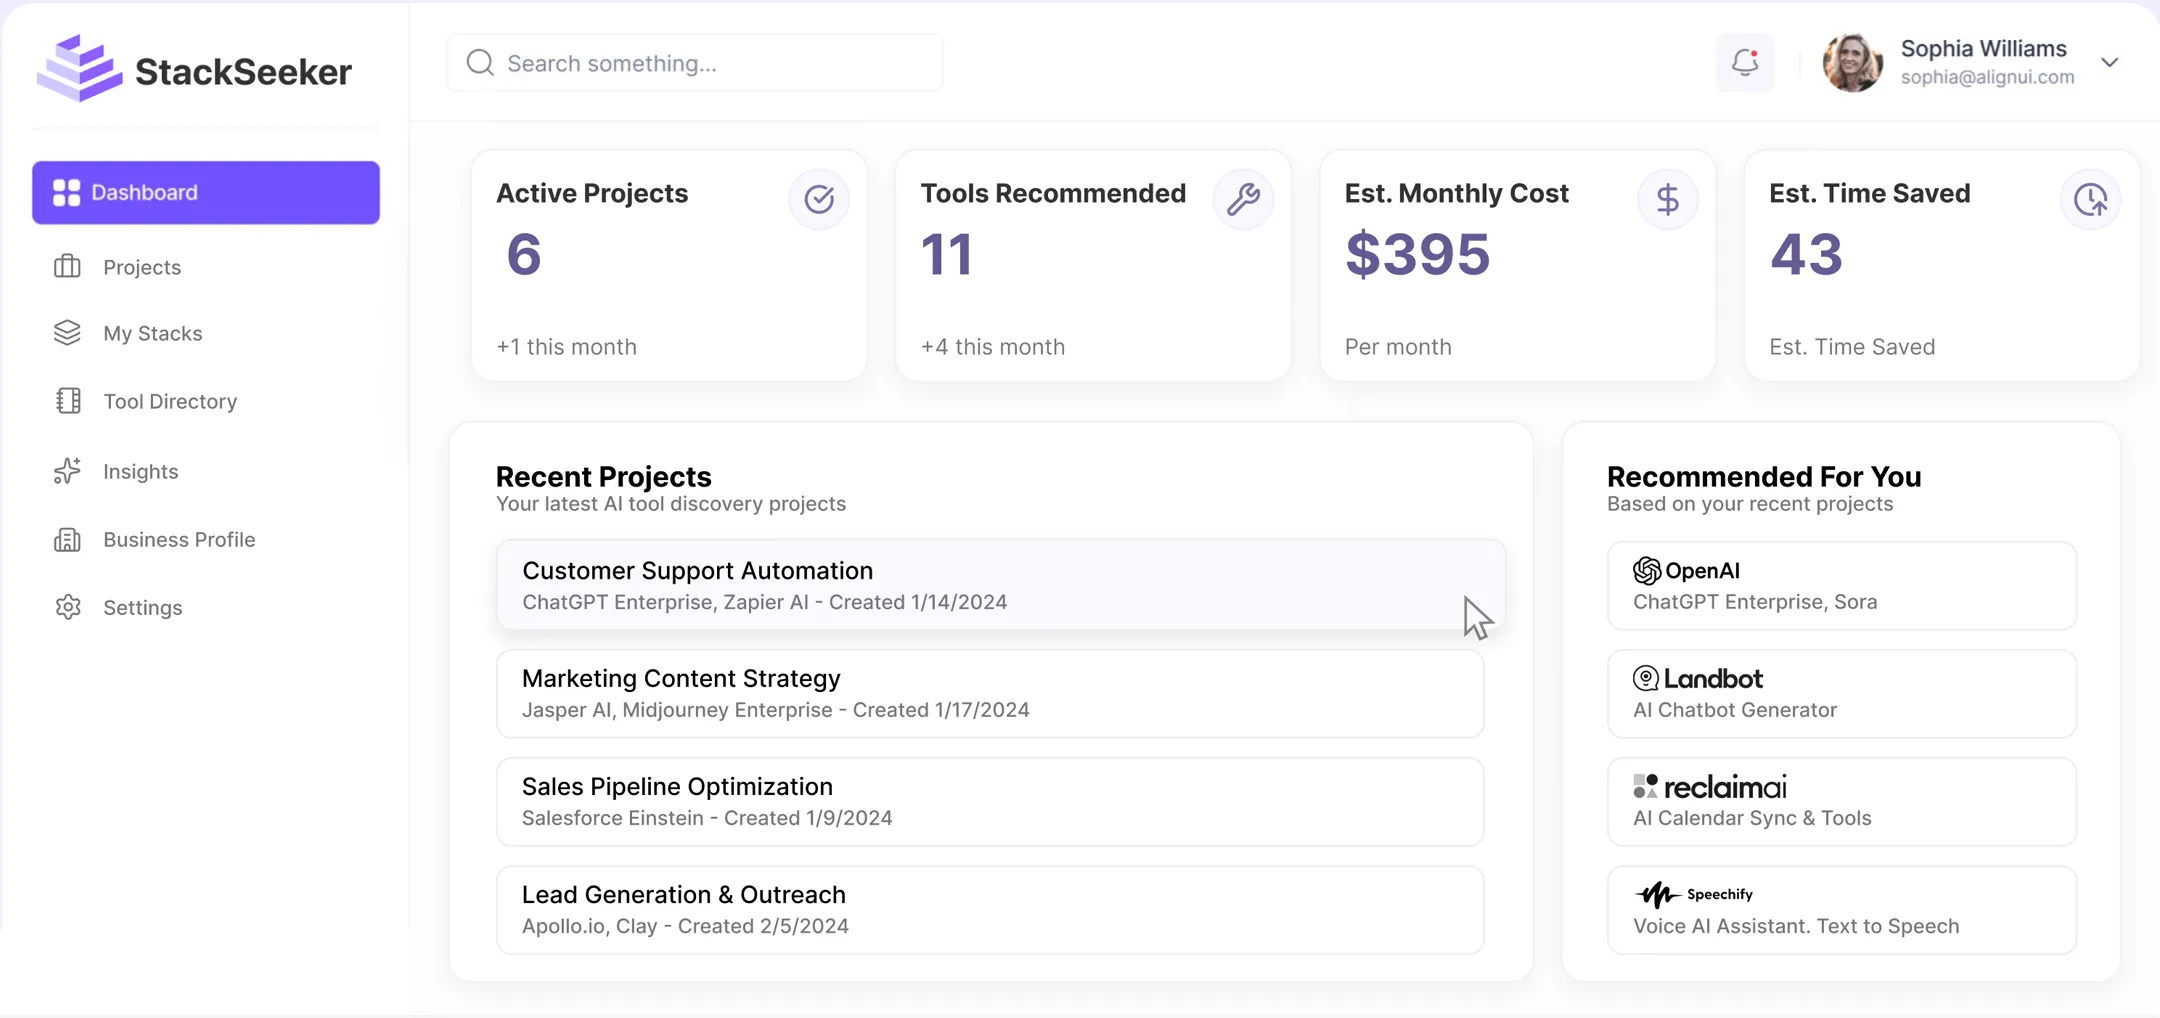Image resolution: width=2160 pixels, height=1018 pixels.
Task: Click the clock icon on Est. Time Saved card
Action: coord(2090,199)
